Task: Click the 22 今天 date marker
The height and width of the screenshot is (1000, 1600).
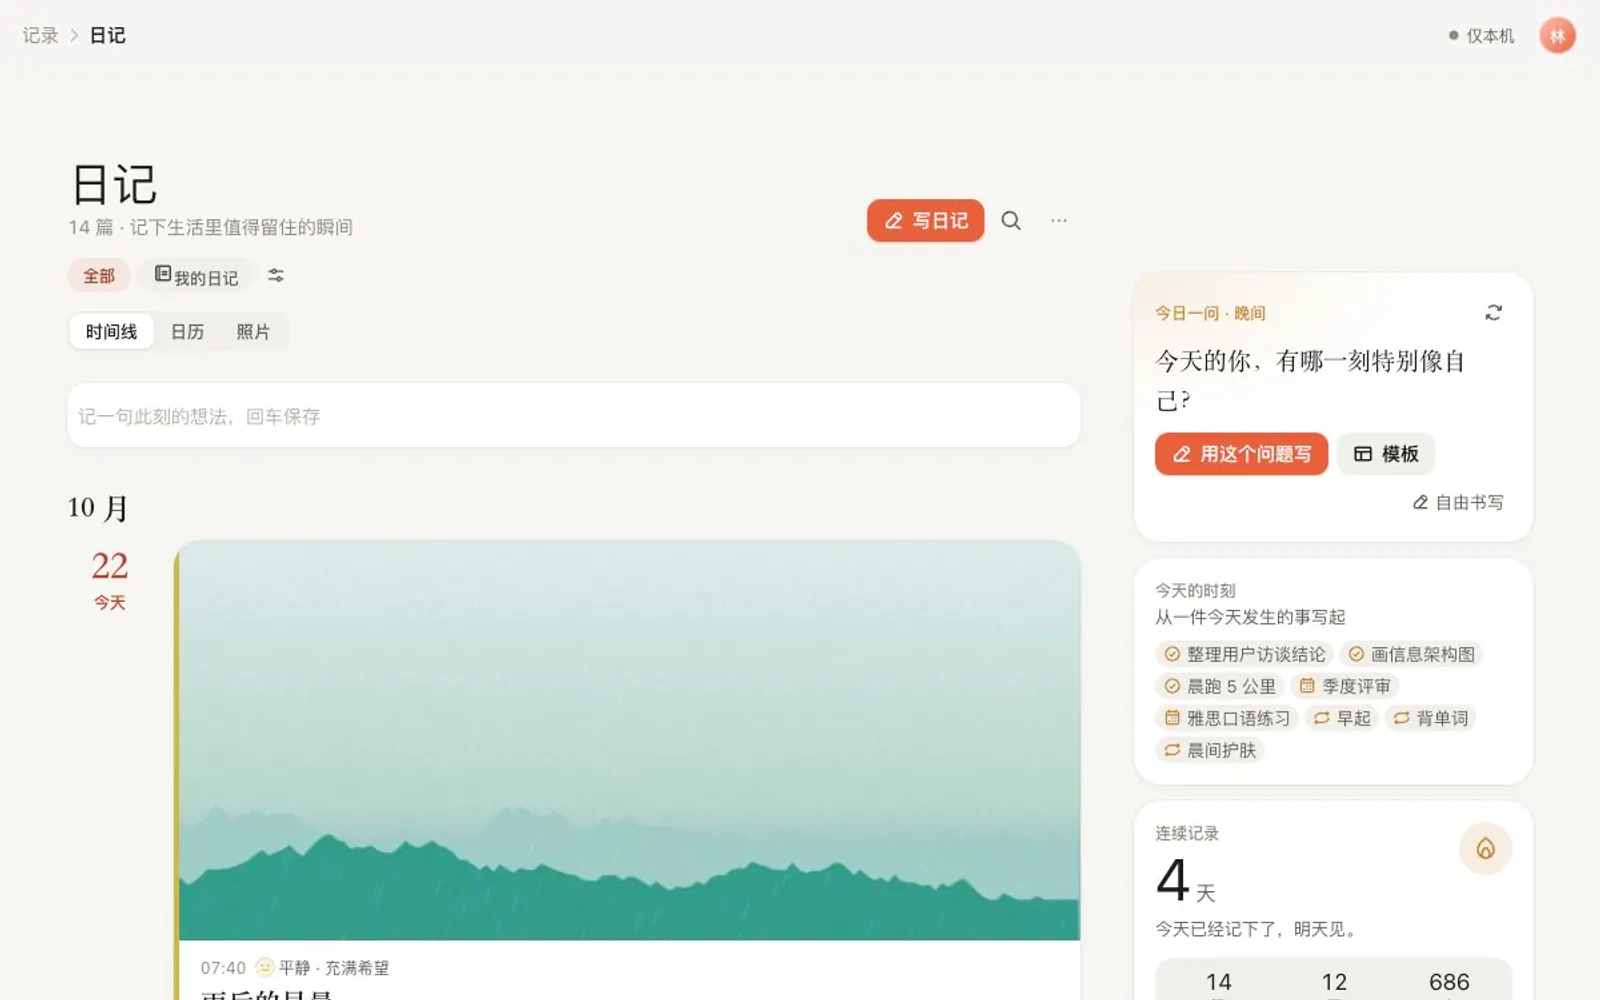Action: [x=110, y=579]
